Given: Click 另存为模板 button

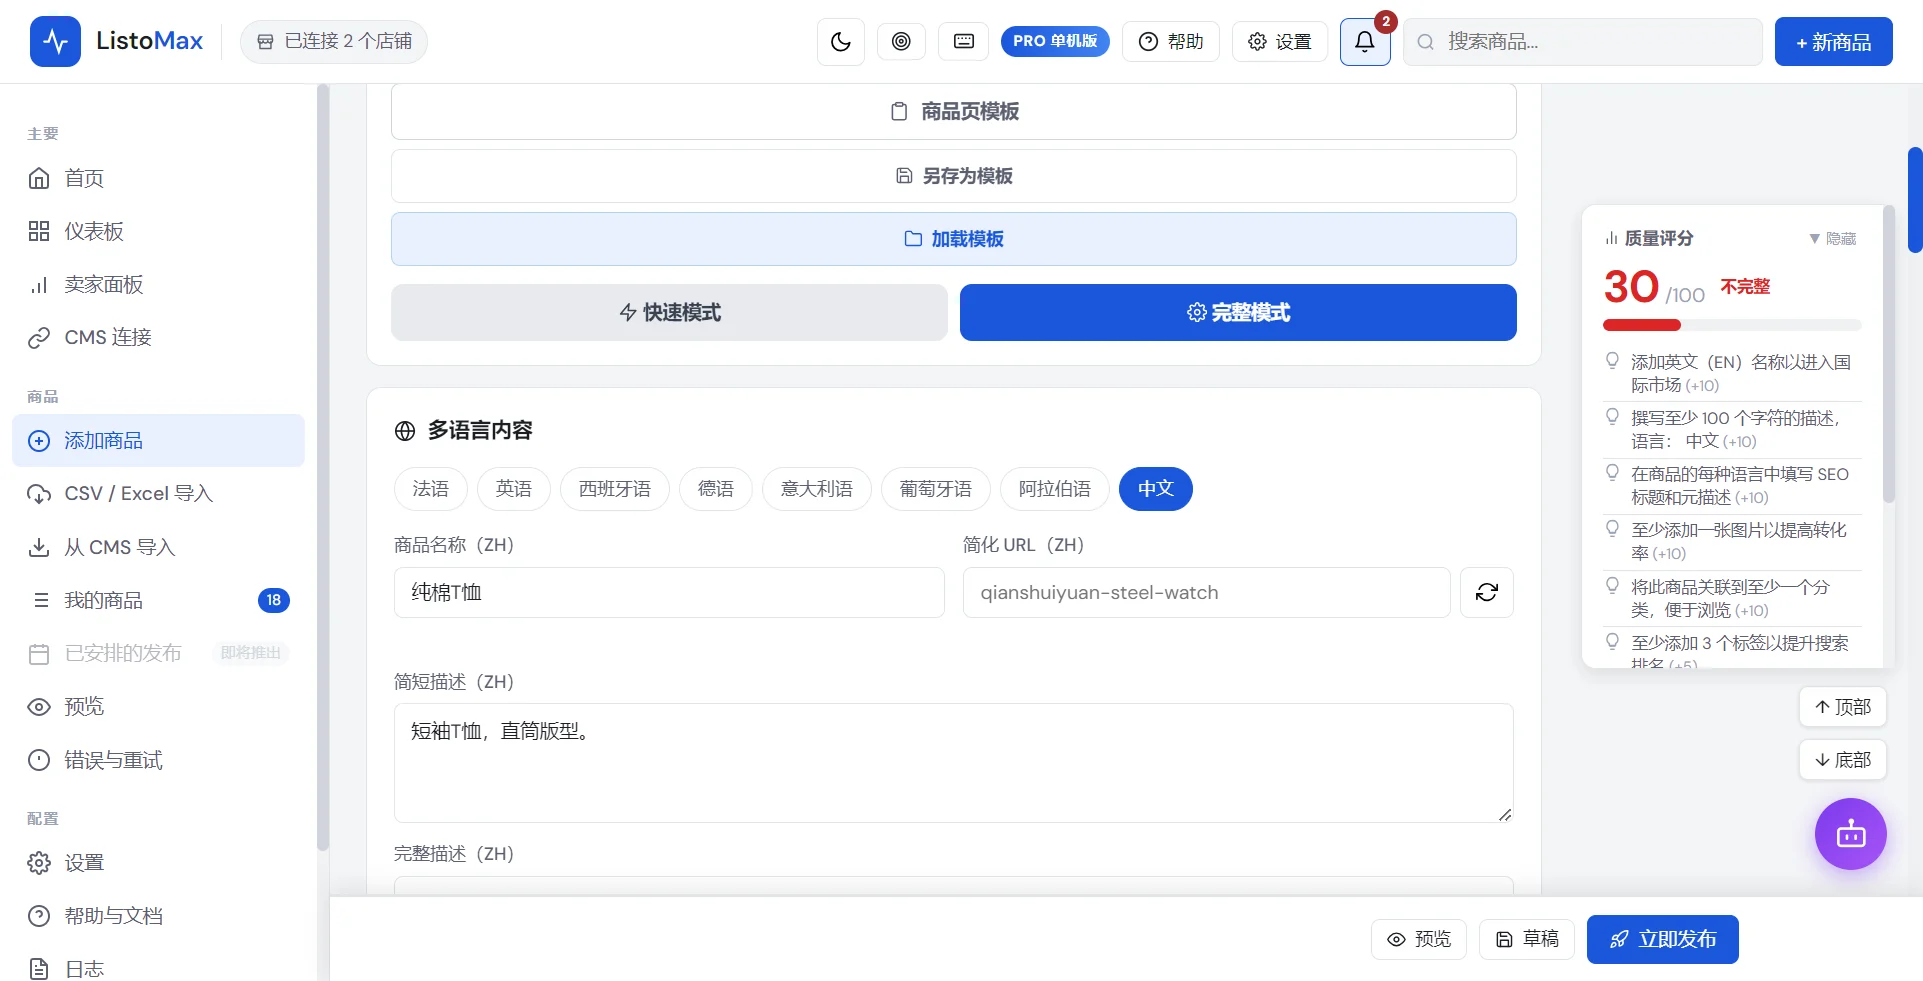Looking at the screenshot, I should [954, 176].
